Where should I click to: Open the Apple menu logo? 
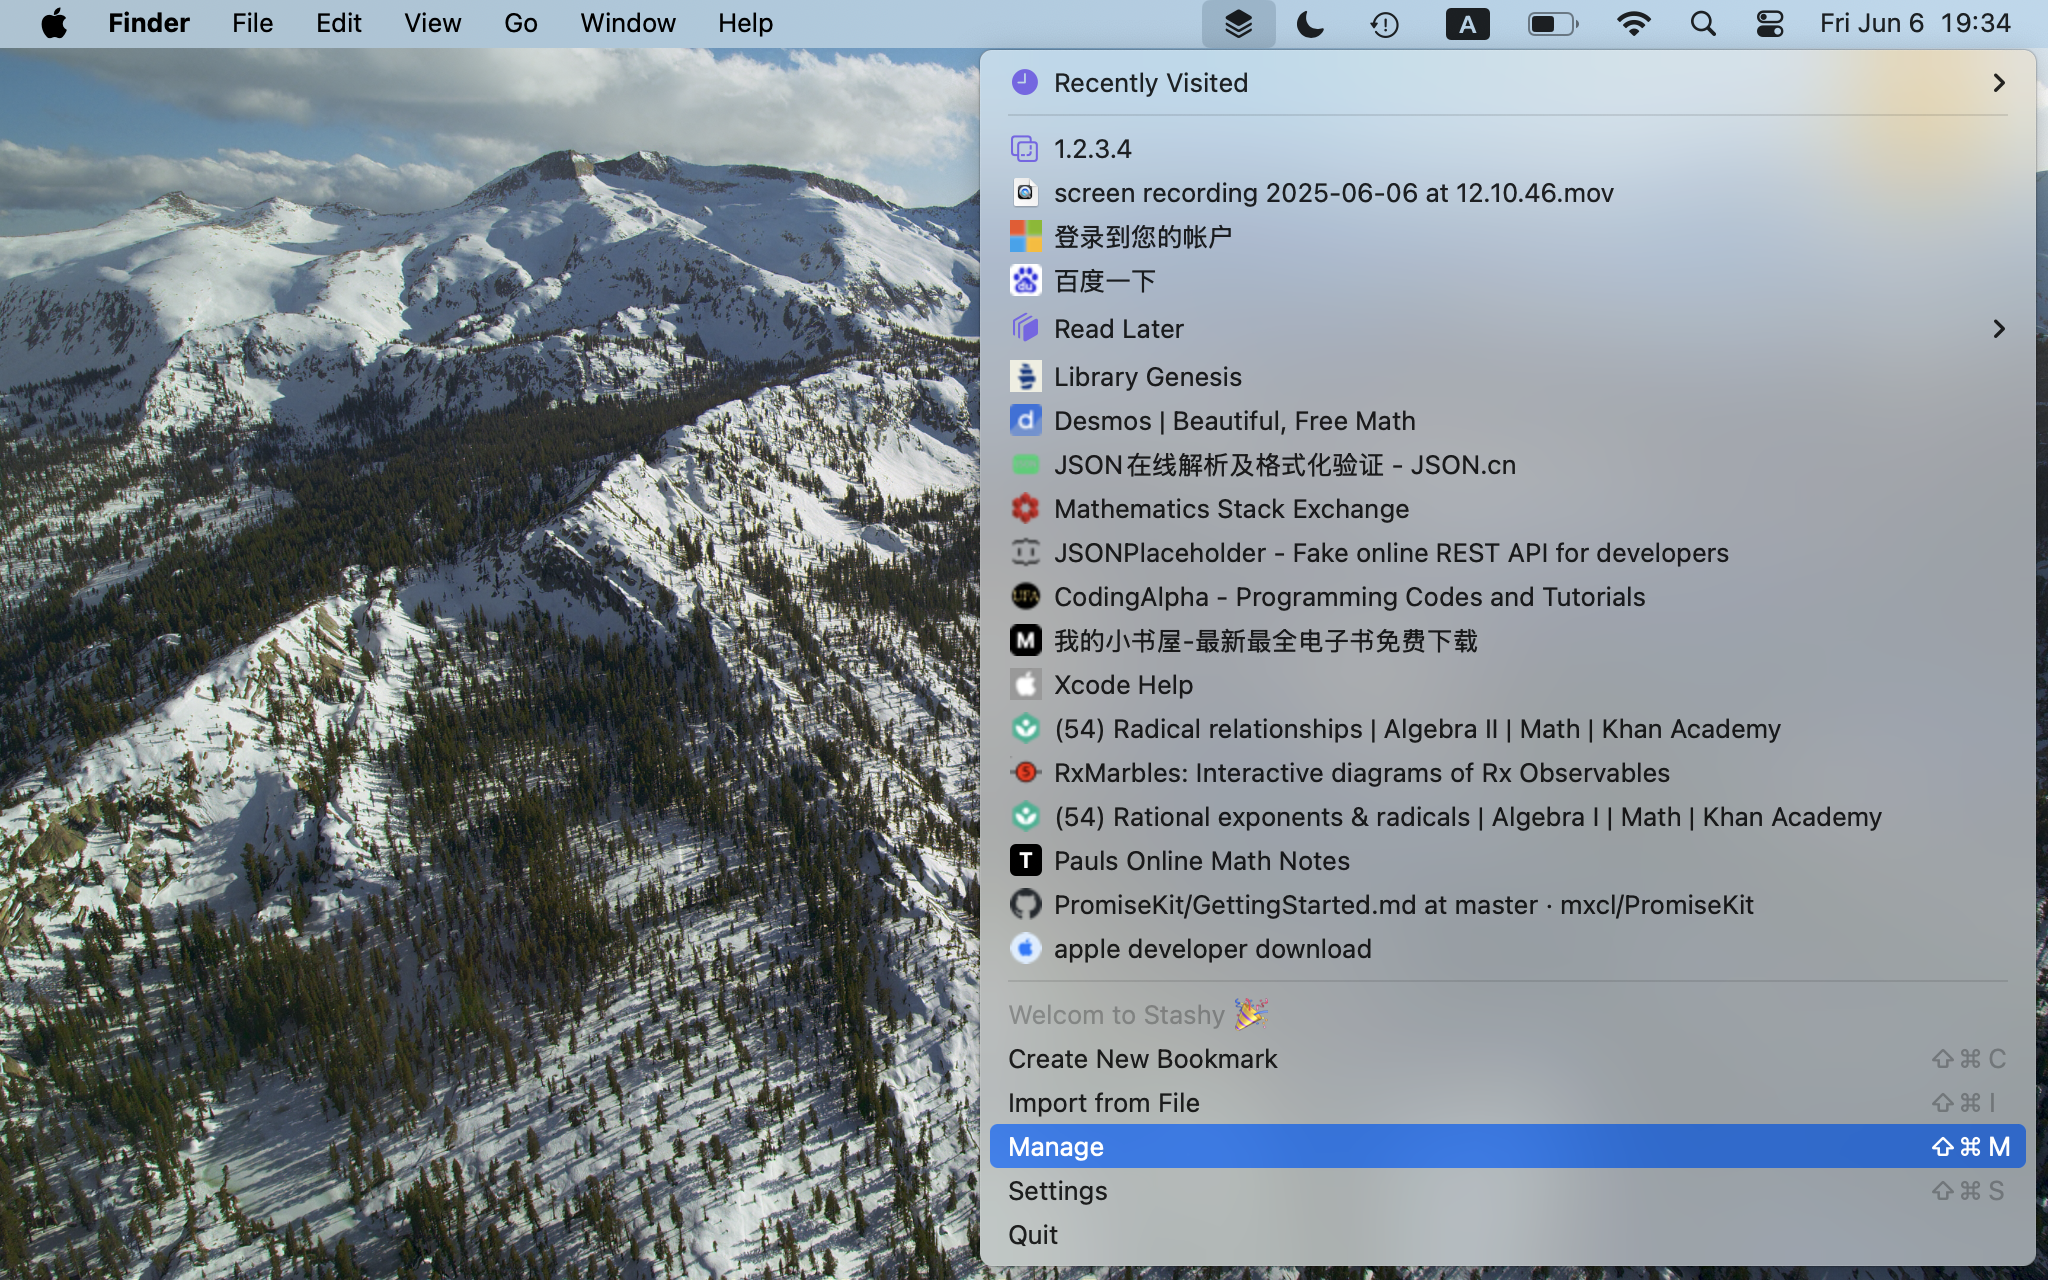[x=54, y=23]
